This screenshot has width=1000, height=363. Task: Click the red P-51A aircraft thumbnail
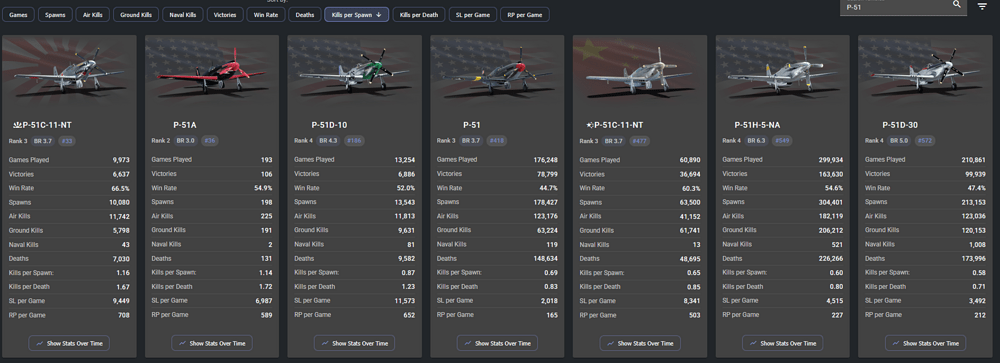pos(212,67)
